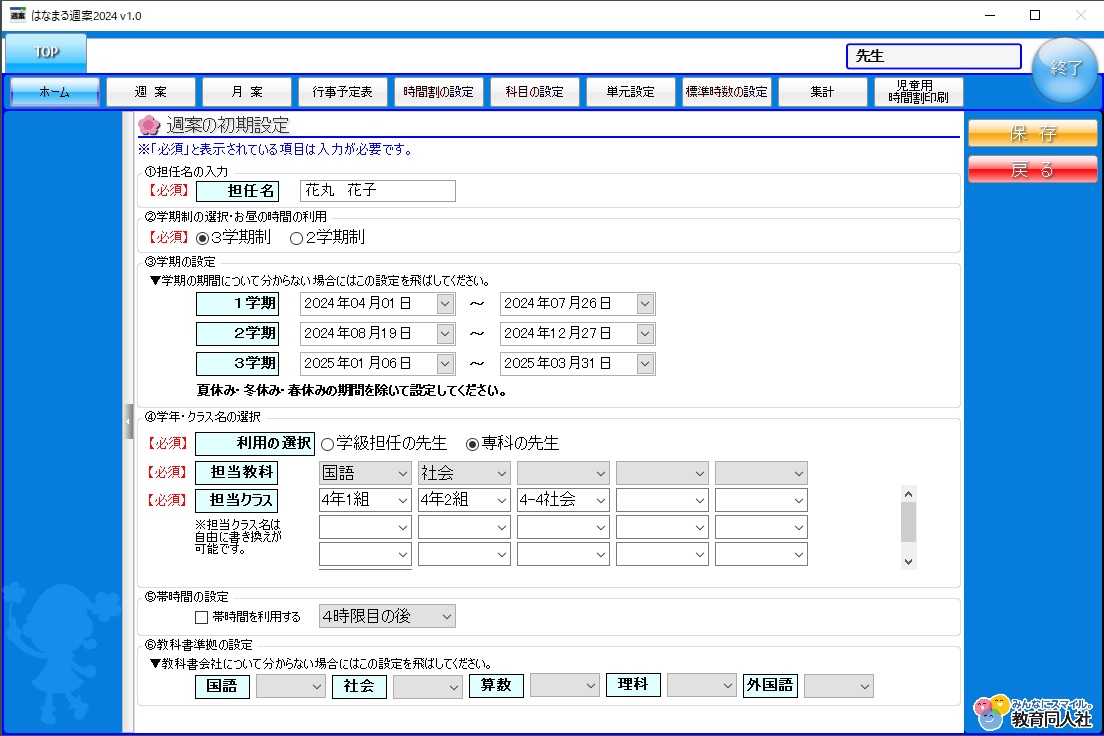
Task: Click scroll down arrow of class list
Action: [x=908, y=561]
